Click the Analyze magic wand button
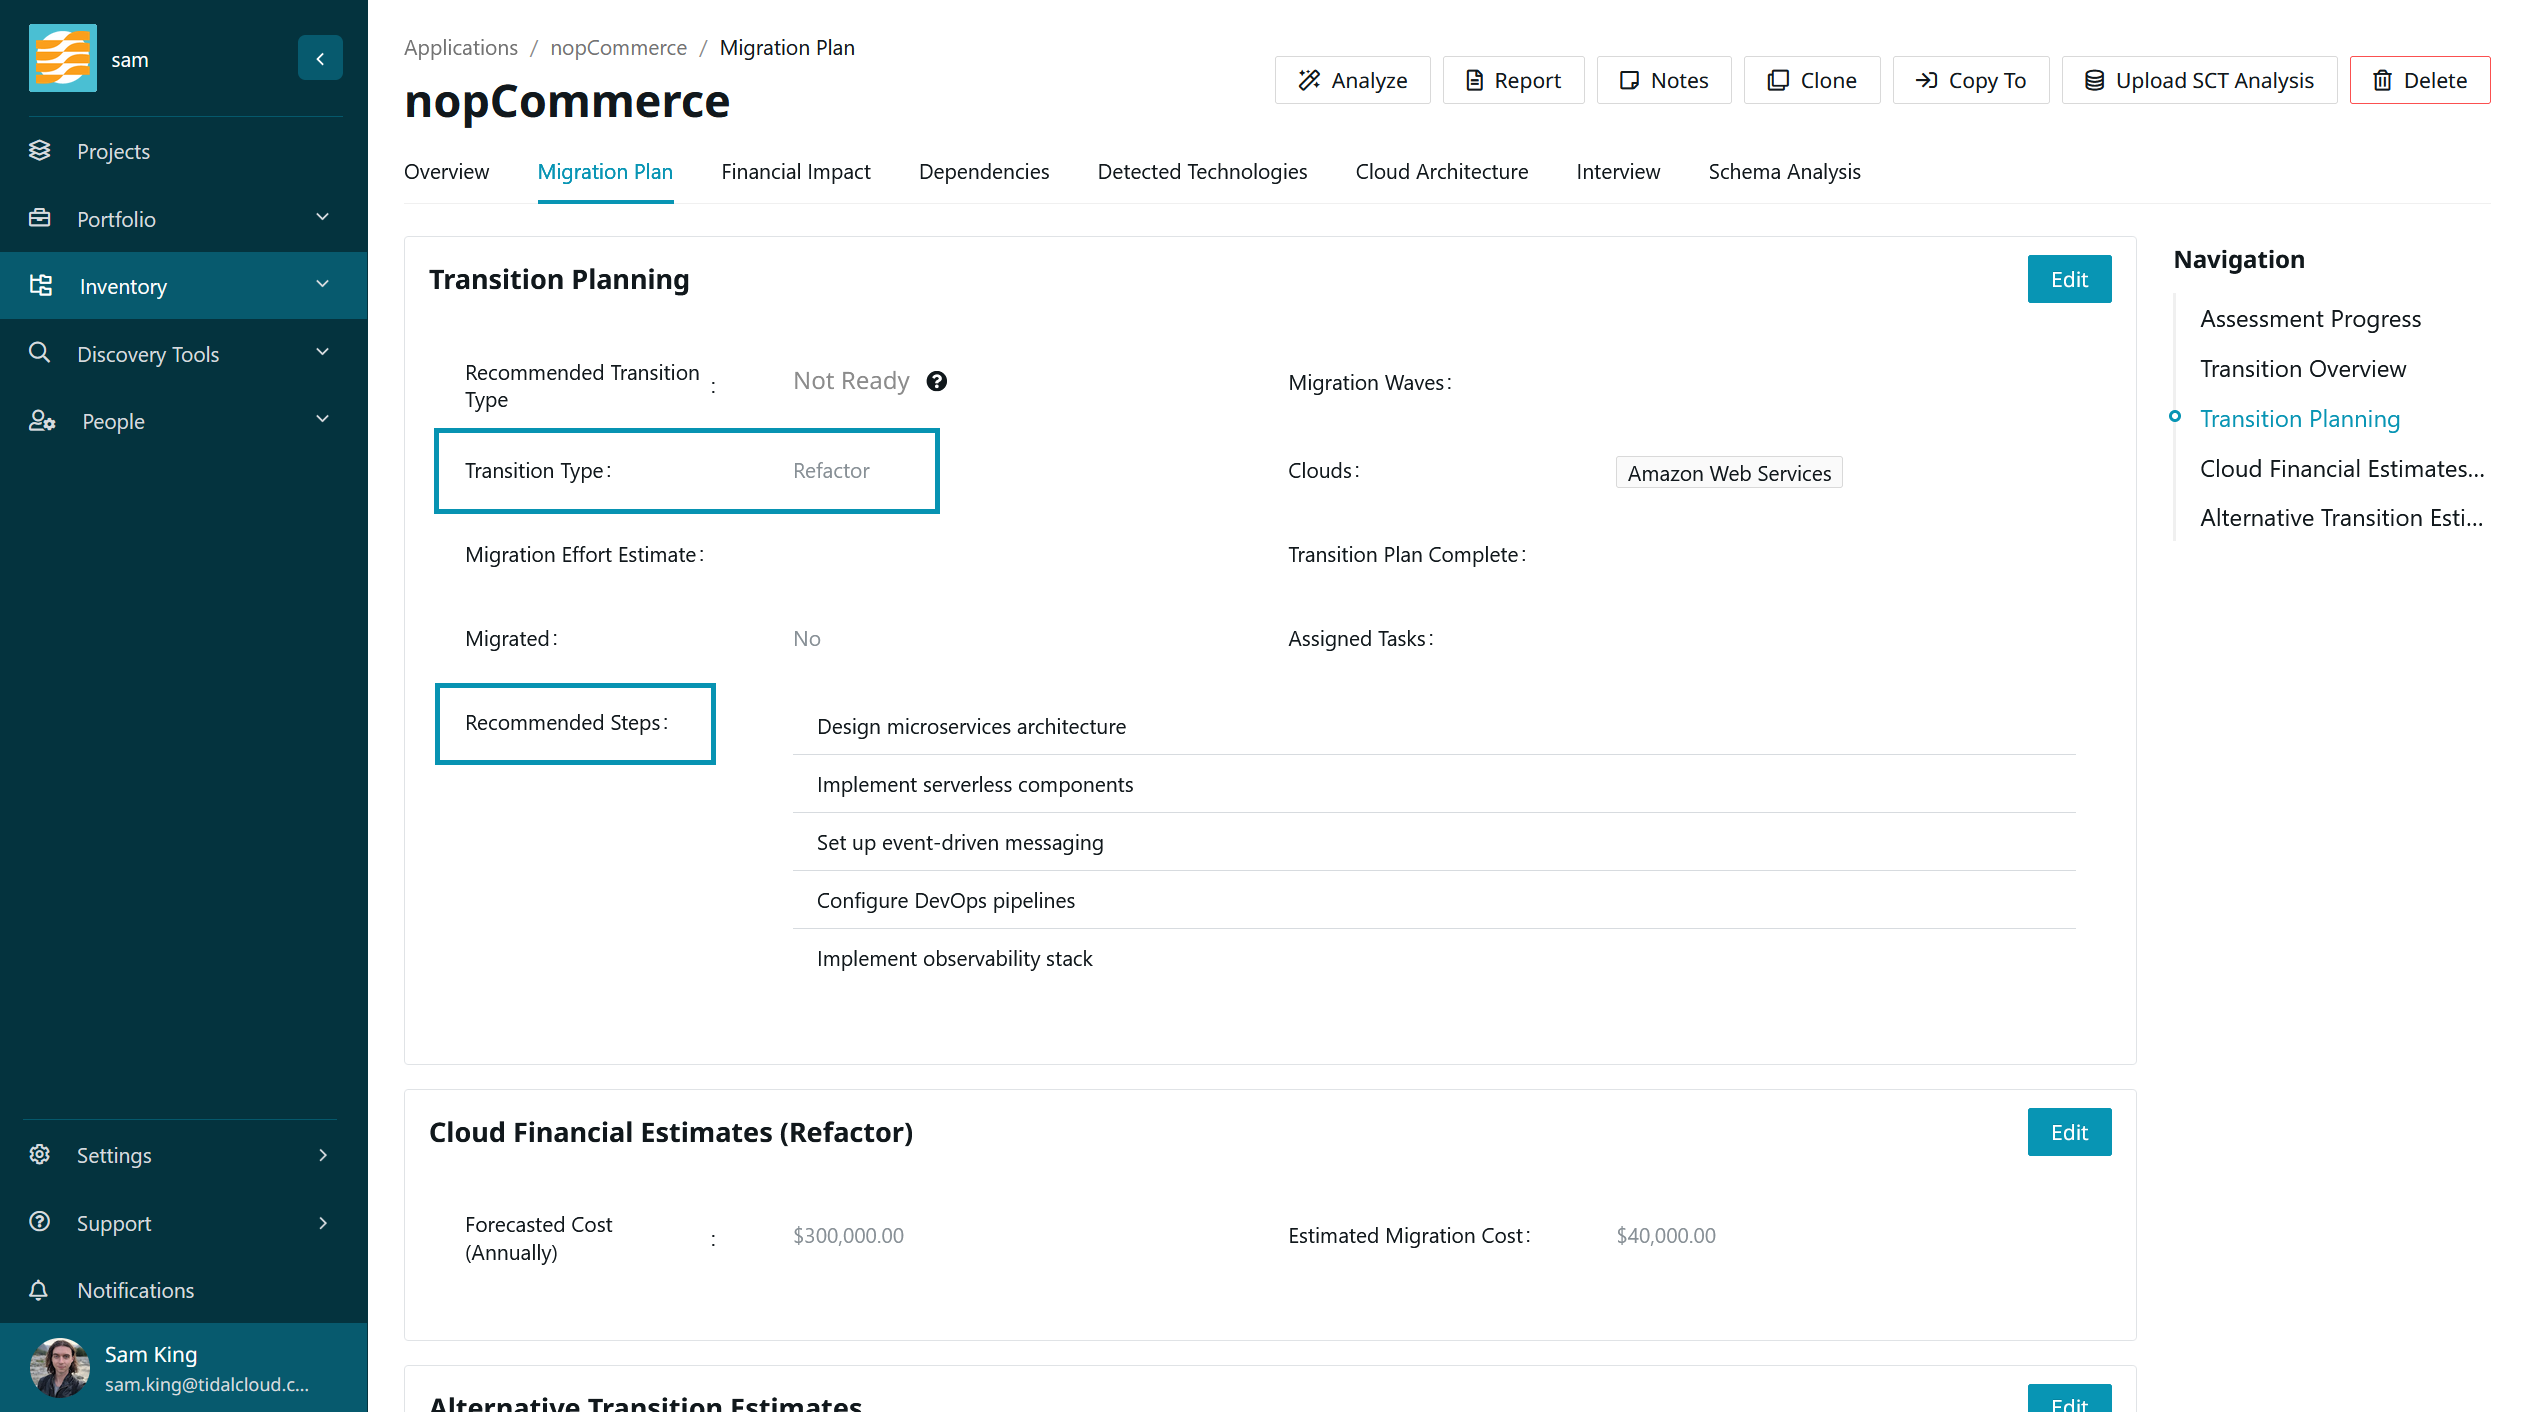 coord(1352,80)
